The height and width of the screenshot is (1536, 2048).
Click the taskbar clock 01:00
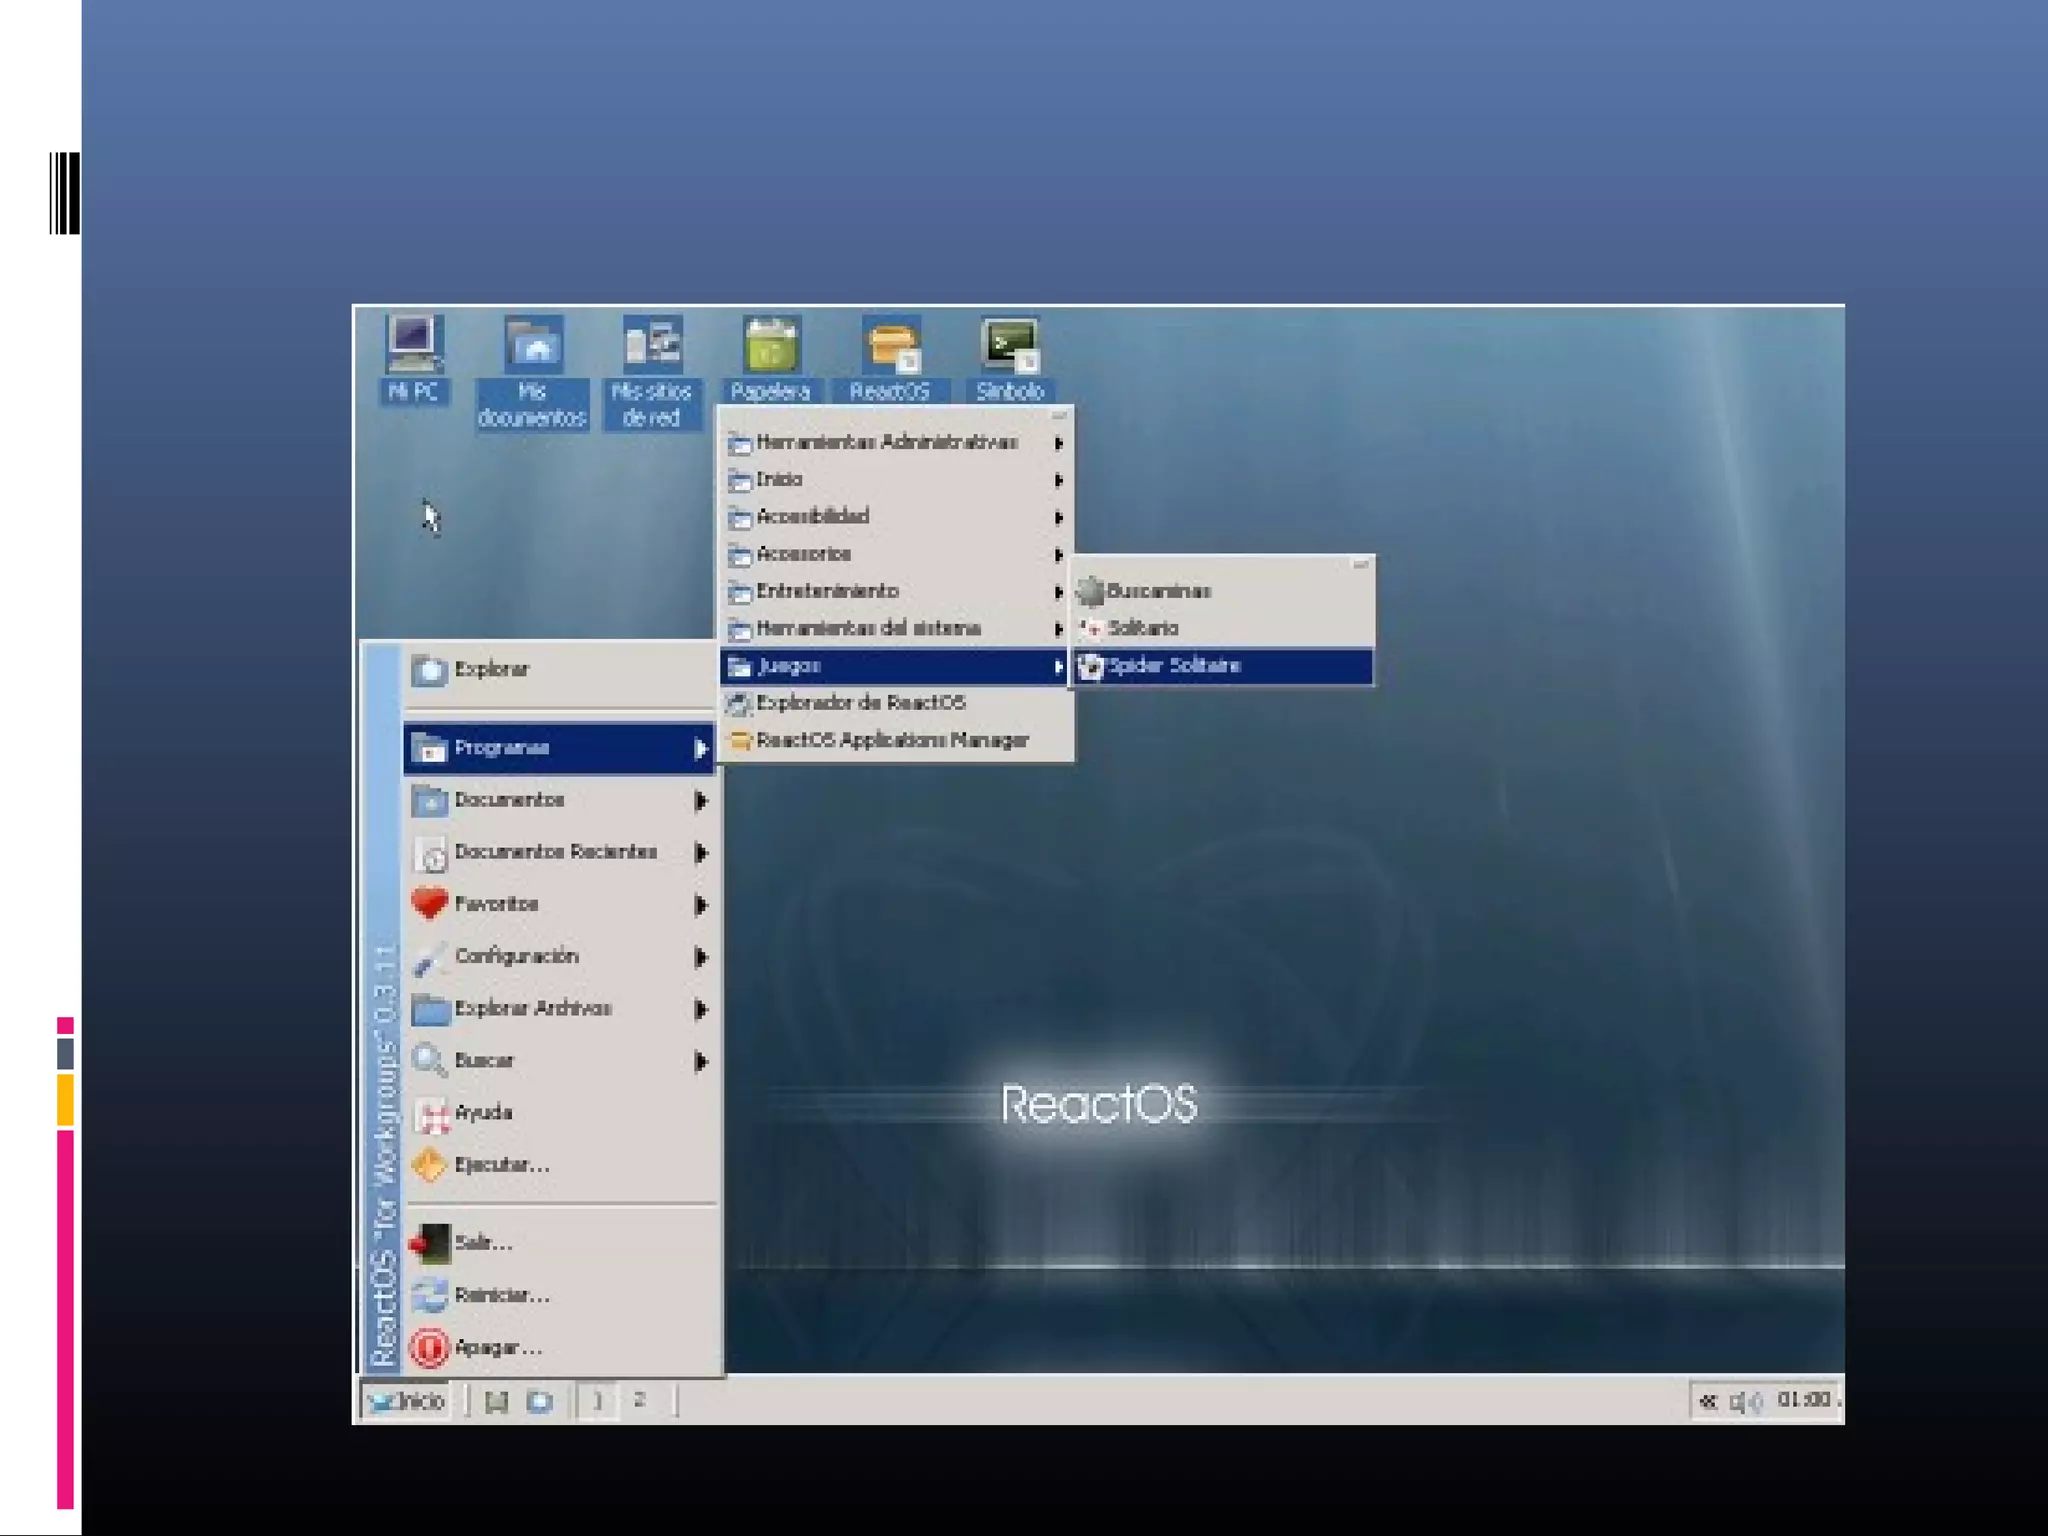point(1804,1400)
